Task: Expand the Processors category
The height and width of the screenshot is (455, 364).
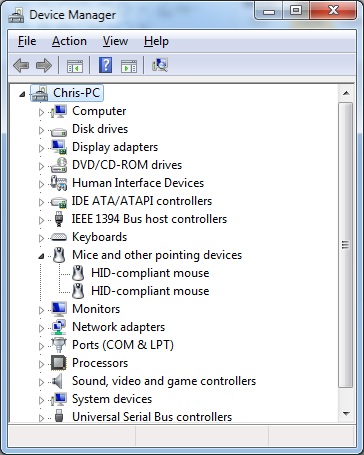Action: (x=41, y=364)
